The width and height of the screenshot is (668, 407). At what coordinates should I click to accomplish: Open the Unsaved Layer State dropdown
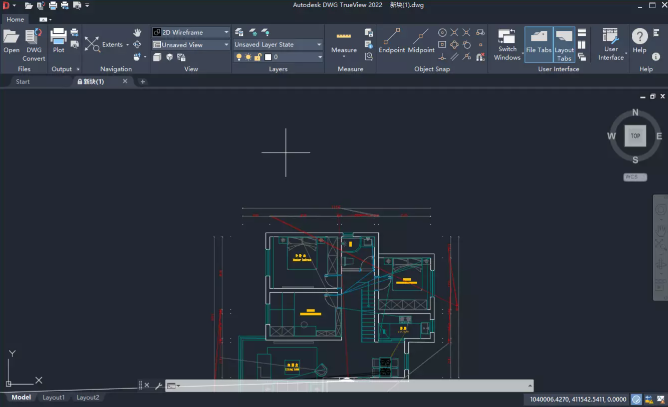point(278,44)
